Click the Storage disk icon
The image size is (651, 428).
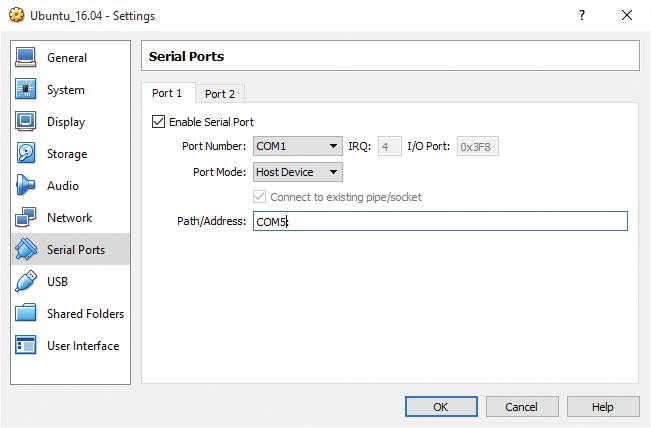coord(26,153)
